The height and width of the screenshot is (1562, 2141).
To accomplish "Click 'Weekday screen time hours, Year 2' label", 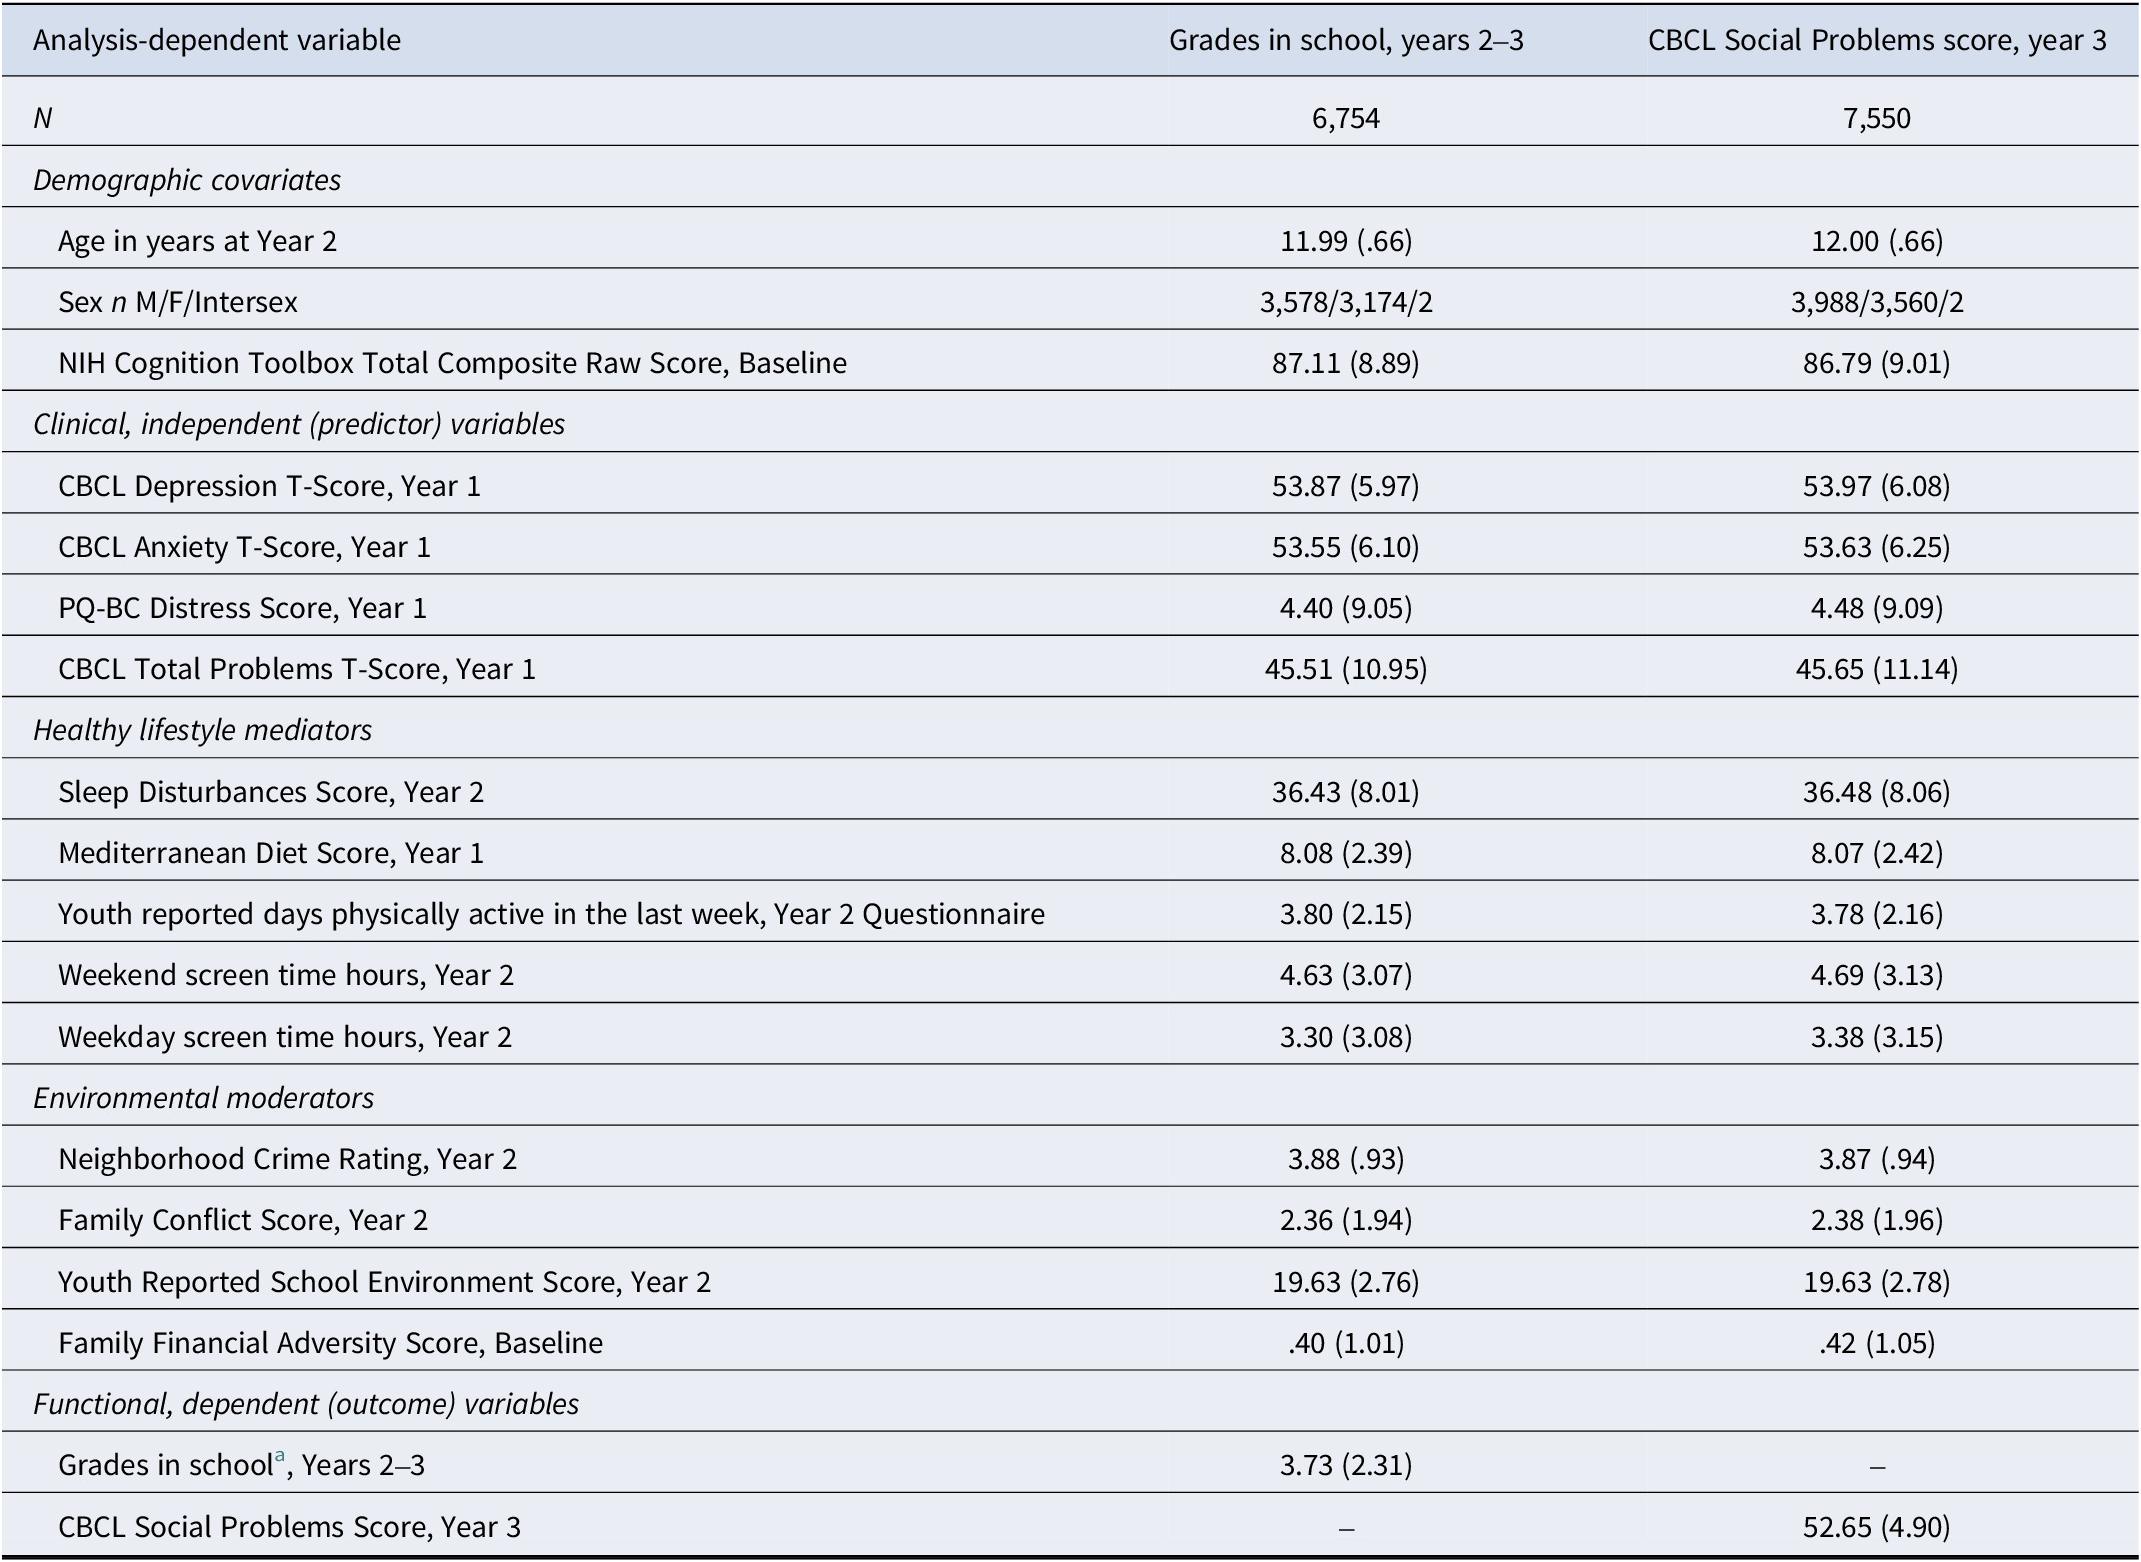I will (285, 1037).
